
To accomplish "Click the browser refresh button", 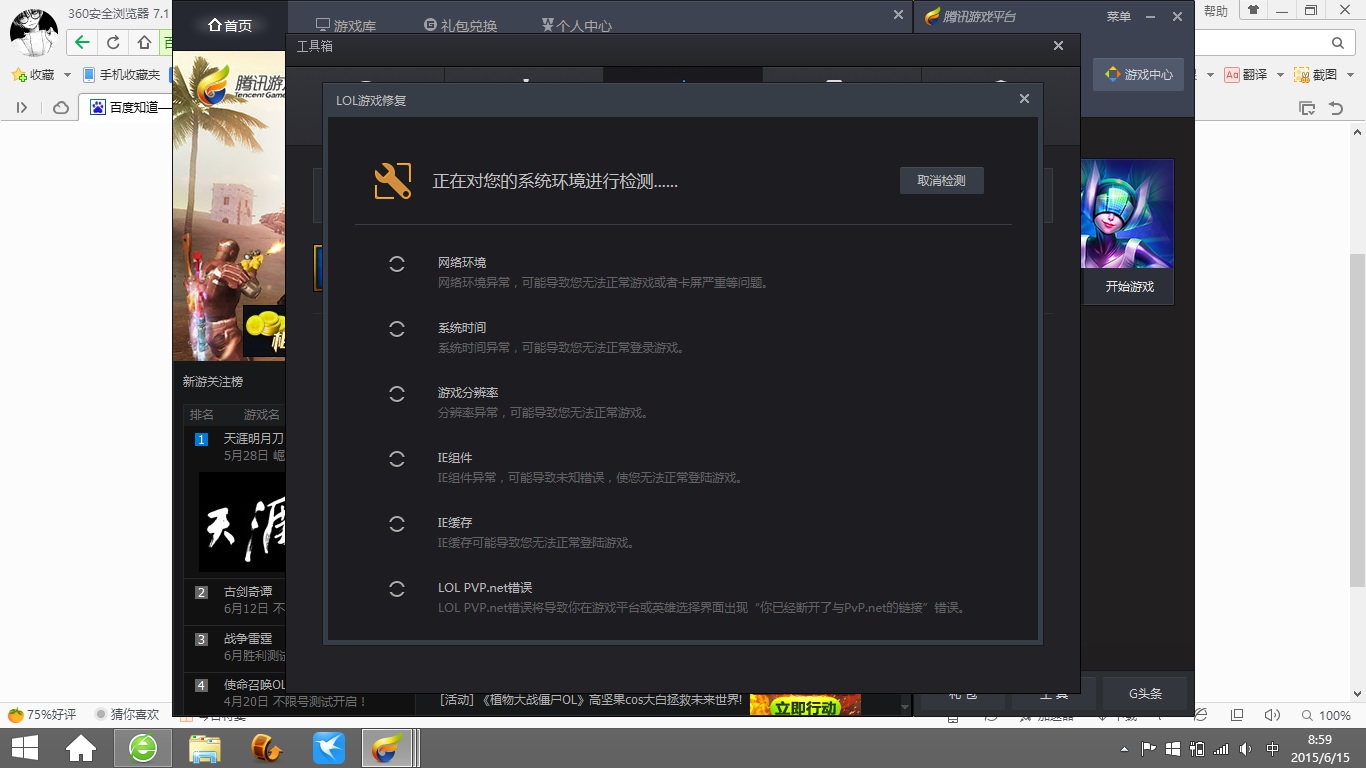I will [x=113, y=43].
